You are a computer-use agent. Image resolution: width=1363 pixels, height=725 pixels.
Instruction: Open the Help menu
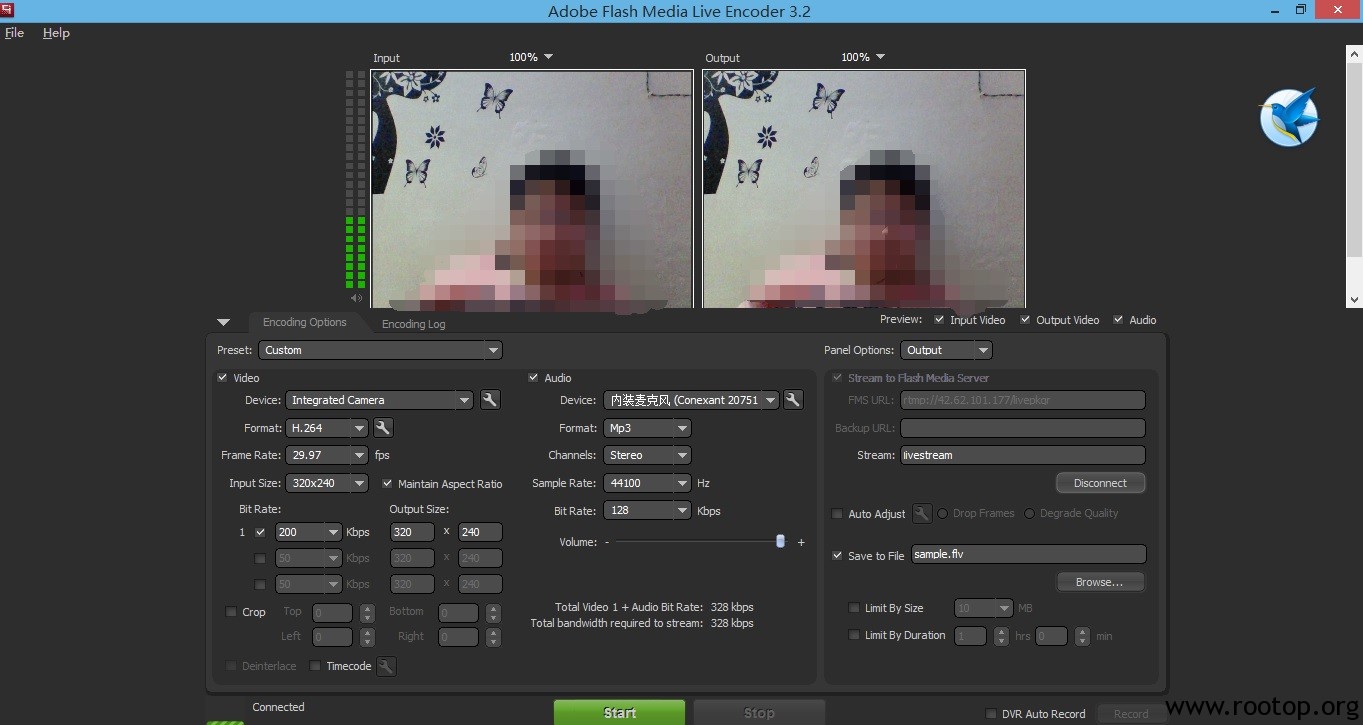click(56, 33)
